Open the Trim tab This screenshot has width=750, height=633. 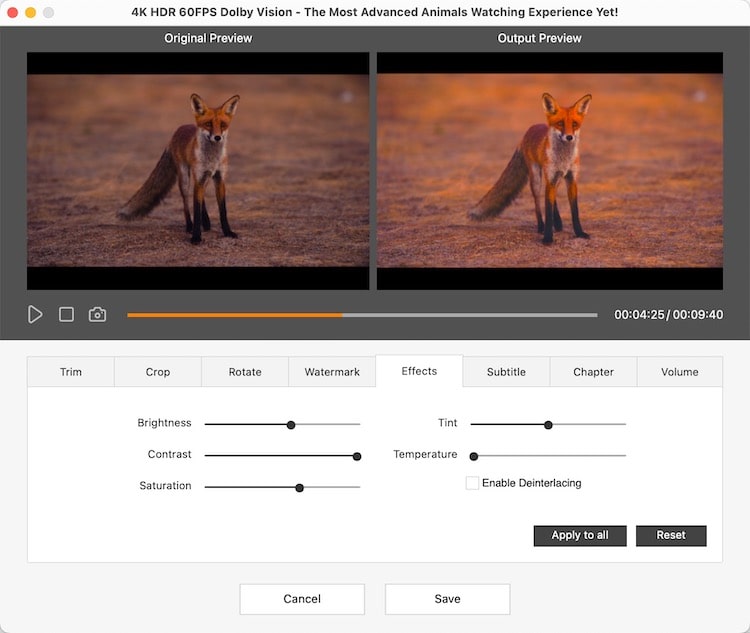pos(71,372)
